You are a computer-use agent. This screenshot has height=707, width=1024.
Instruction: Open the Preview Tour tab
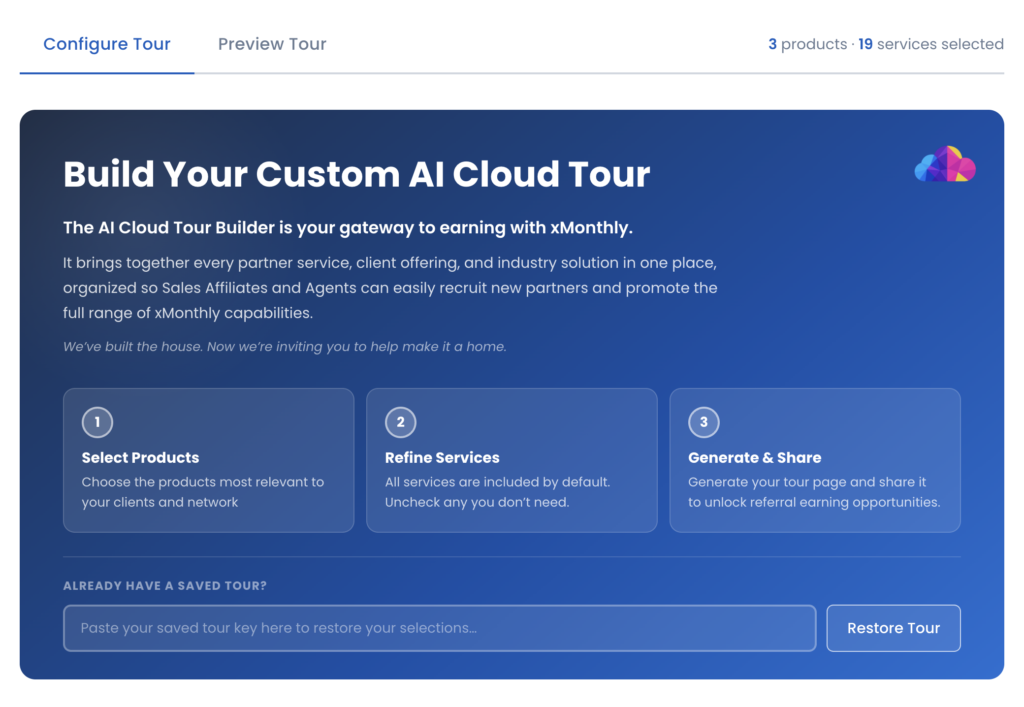click(272, 44)
